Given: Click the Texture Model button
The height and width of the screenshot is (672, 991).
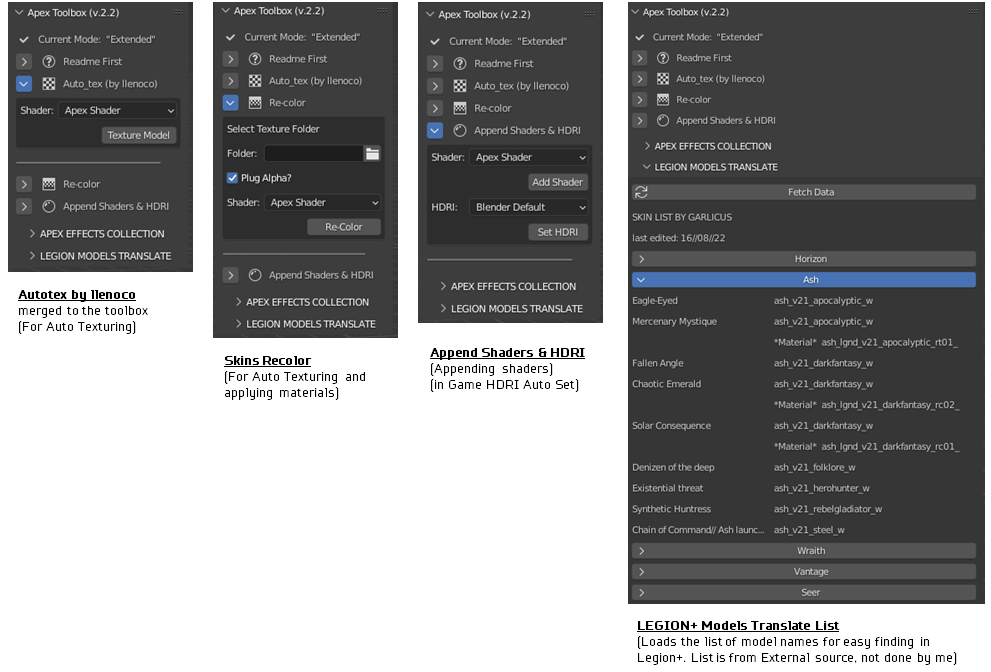Looking at the screenshot, I should pos(138,135).
